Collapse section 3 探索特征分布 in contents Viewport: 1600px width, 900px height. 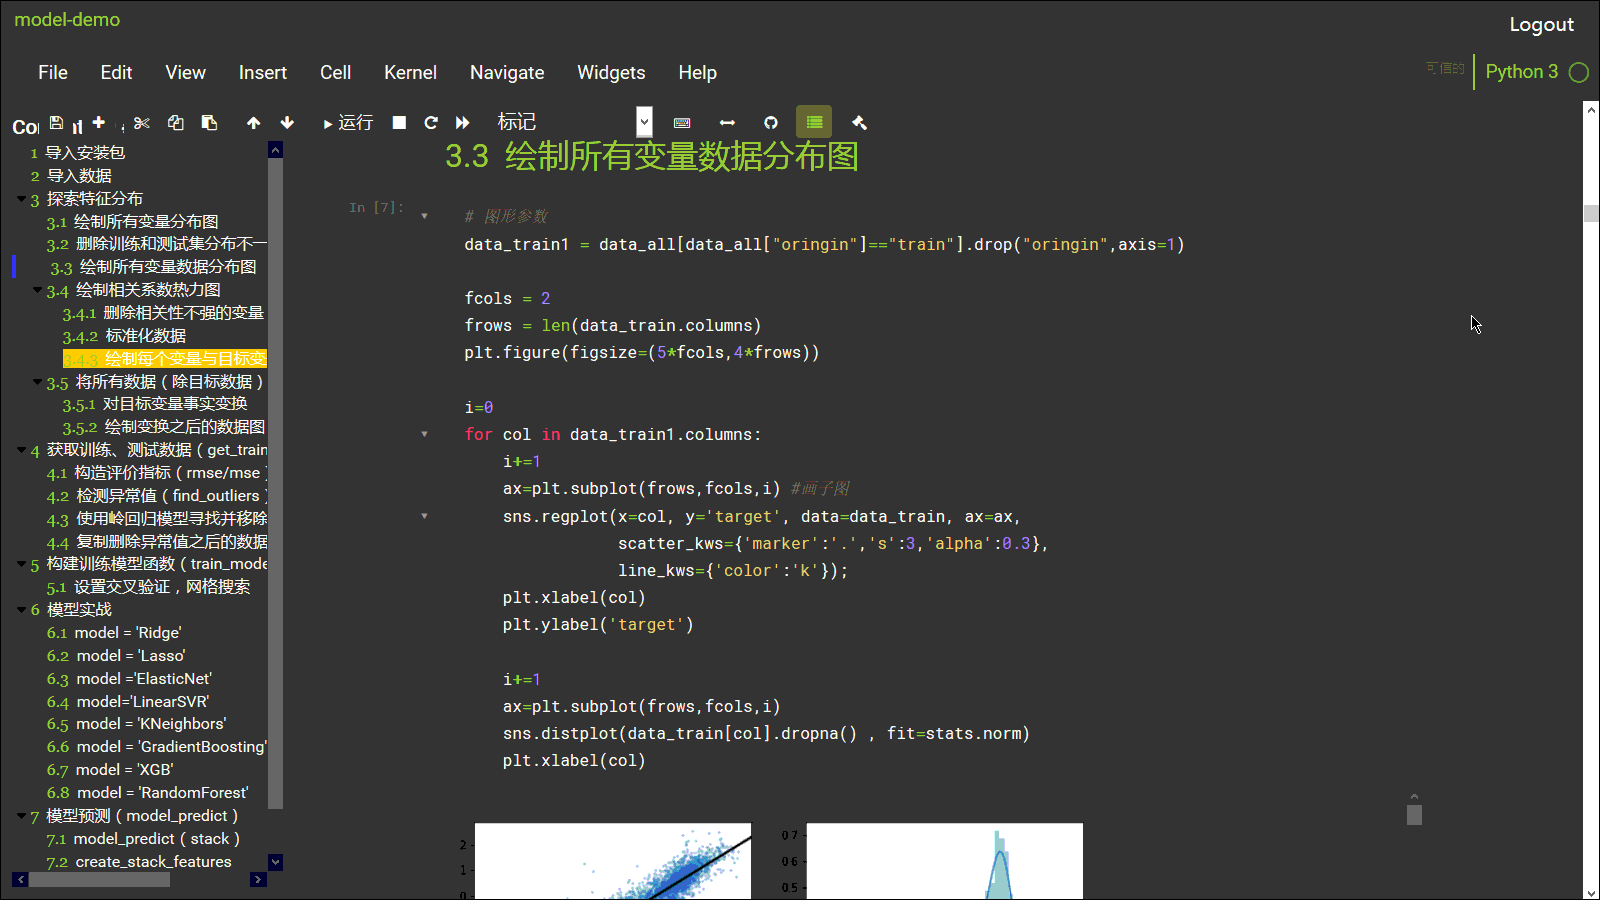coord(21,199)
